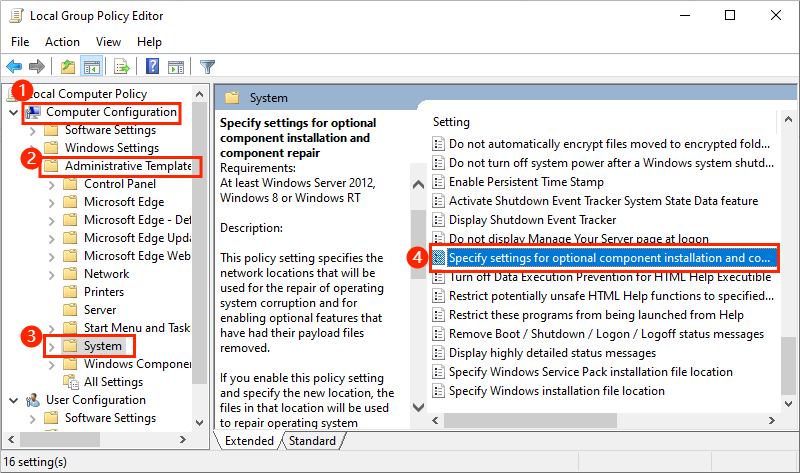Click settings list vertical scrollbar up arrow
The width and height of the screenshot is (800, 473).
788,119
